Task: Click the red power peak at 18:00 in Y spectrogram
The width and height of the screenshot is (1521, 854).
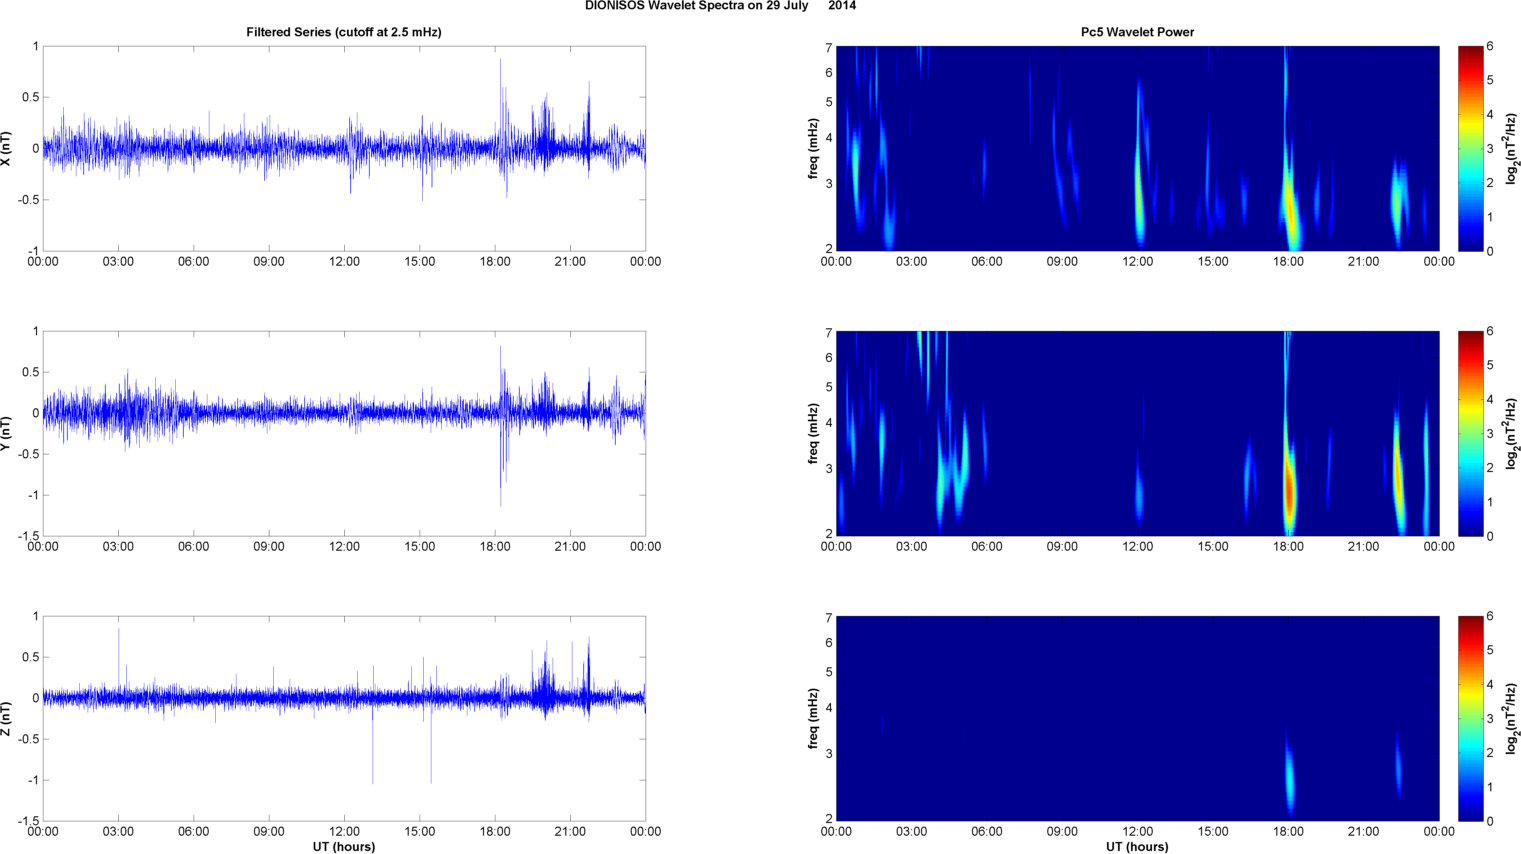Action: tap(1289, 490)
